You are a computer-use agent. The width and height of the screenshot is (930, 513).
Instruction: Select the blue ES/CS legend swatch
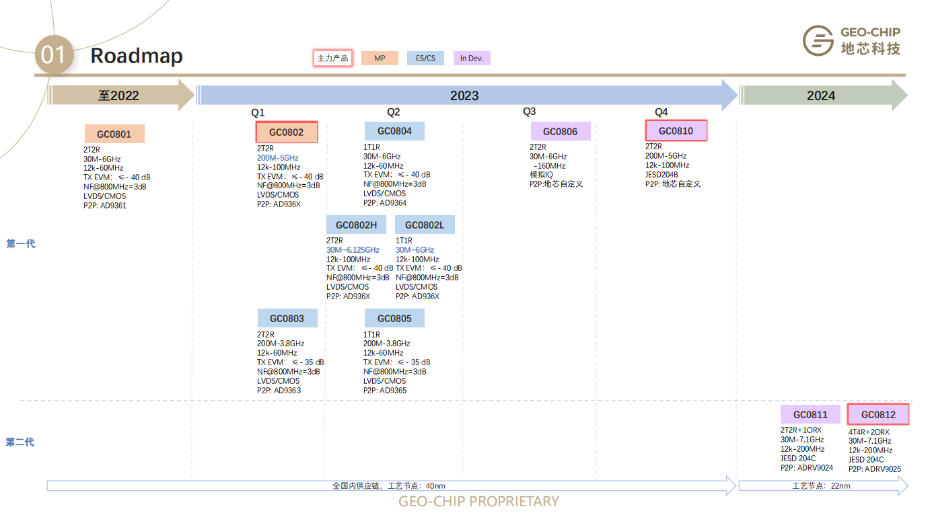(x=425, y=58)
